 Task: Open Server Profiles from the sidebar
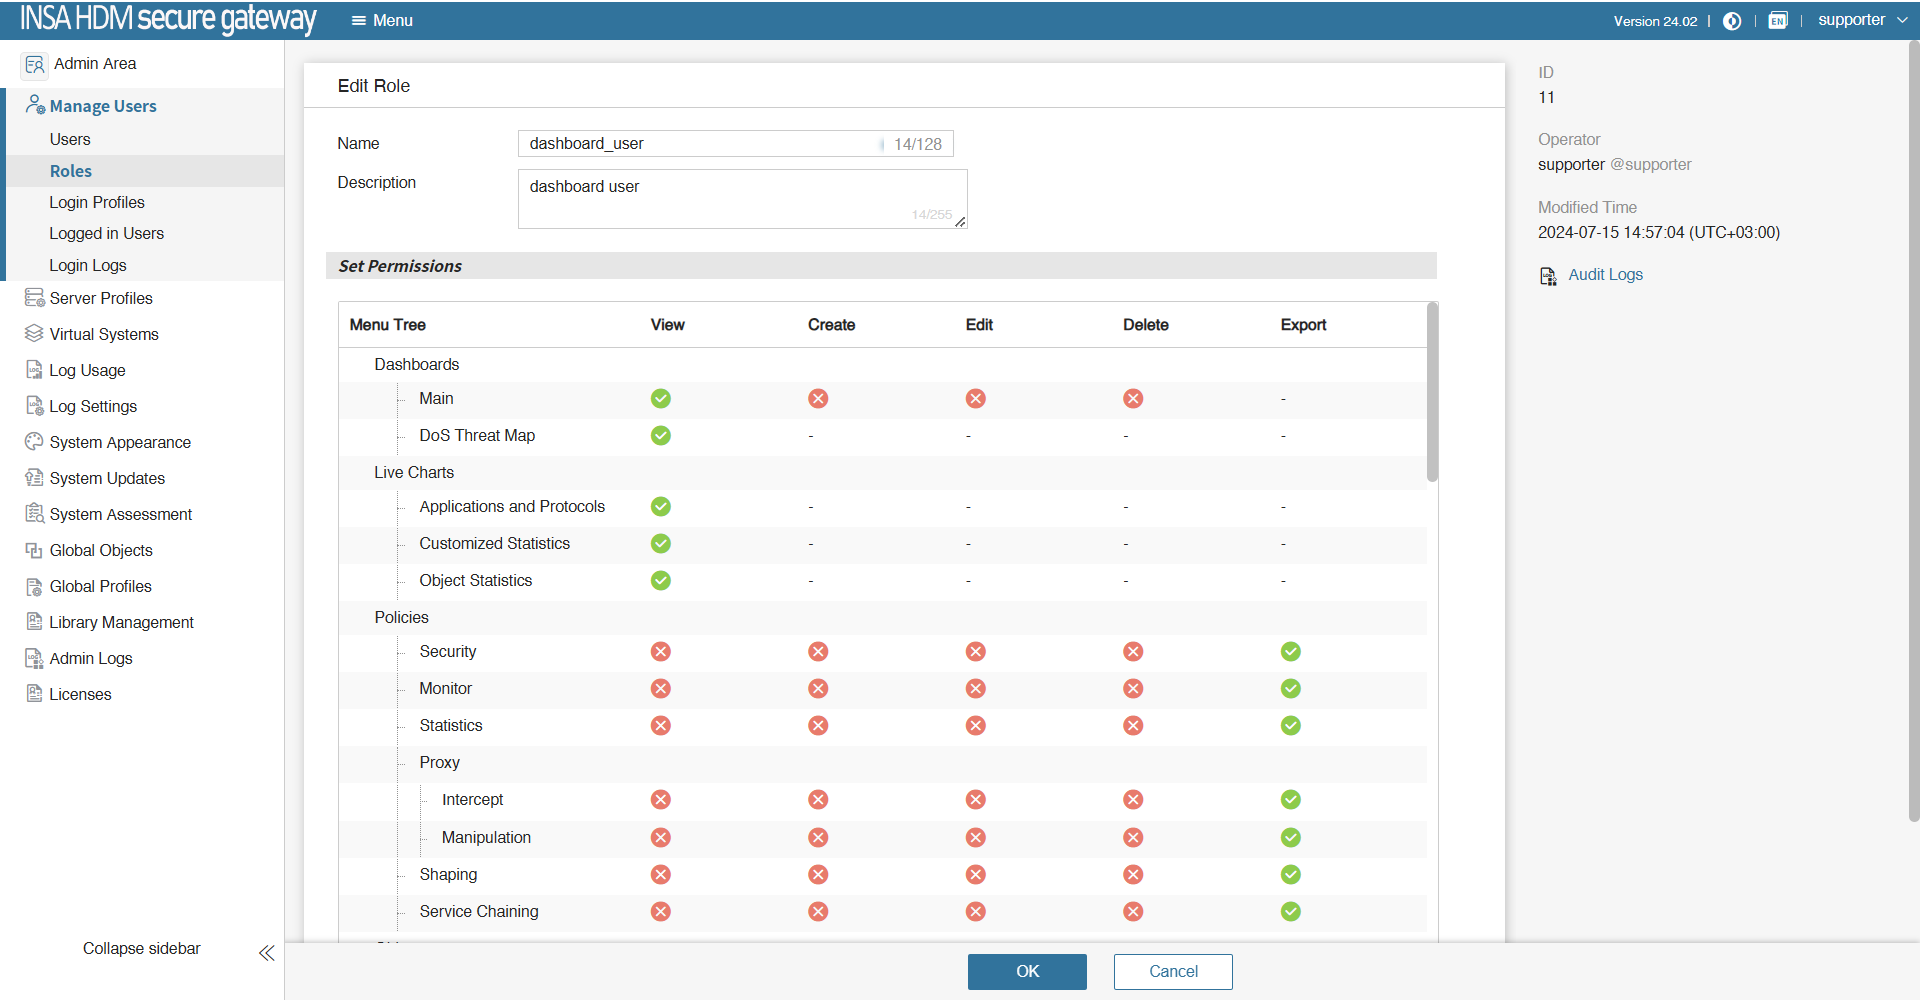[x=101, y=298]
